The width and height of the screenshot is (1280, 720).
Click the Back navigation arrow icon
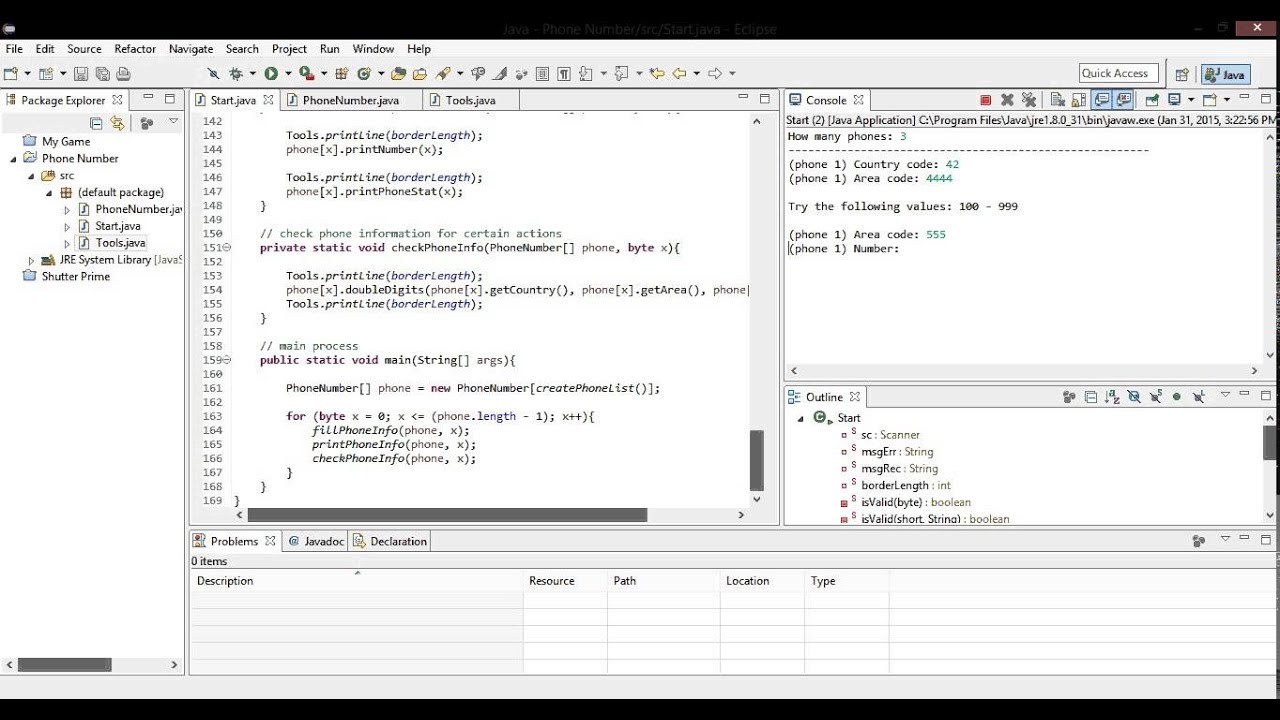(679, 74)
